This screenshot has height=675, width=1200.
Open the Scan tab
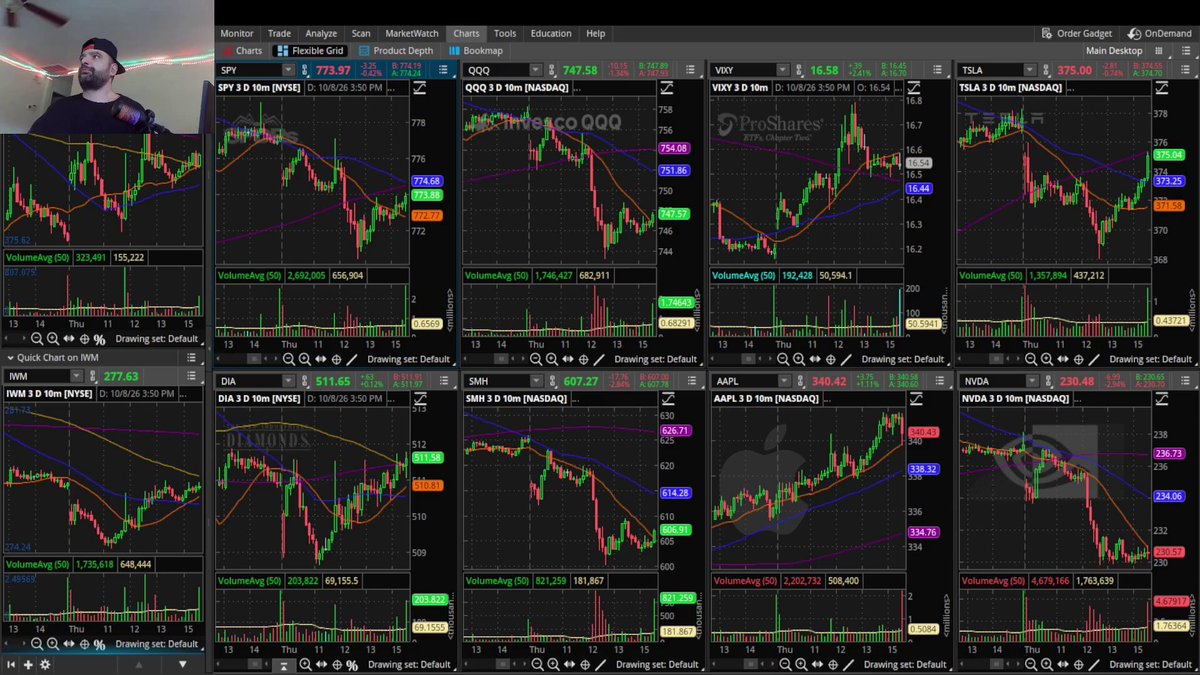click(361, 34)
